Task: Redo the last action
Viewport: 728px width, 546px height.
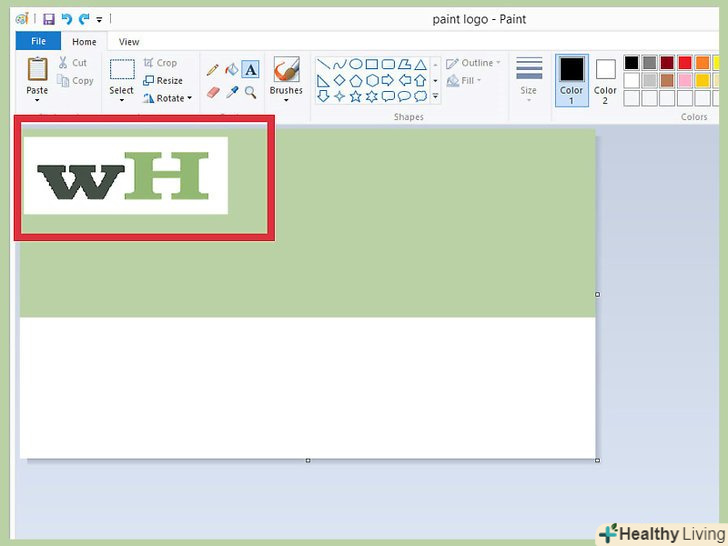Action: tap(84, 19)
